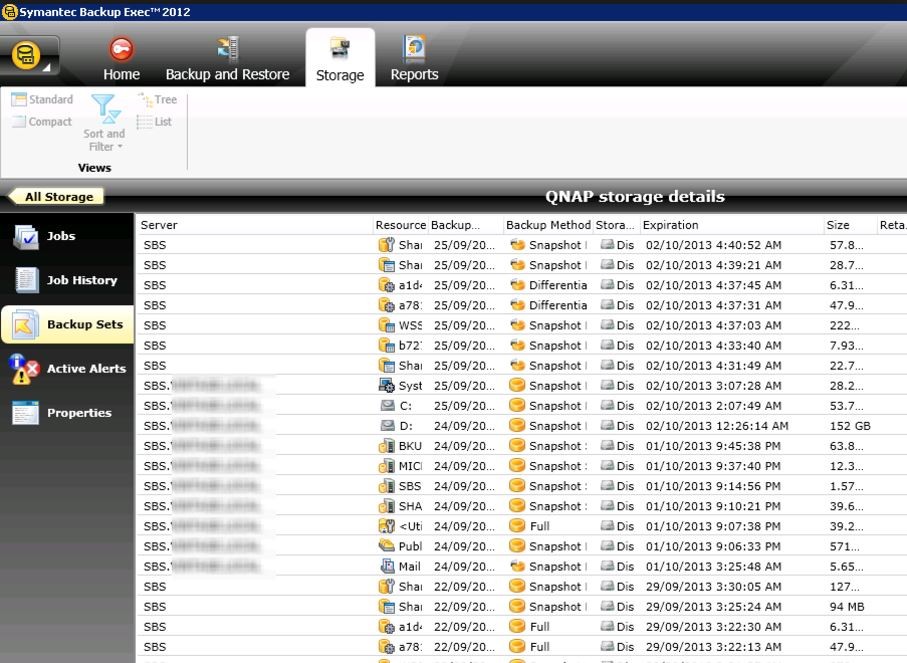Click the MIC resource icon
Viewport: 907px width, 663px height.
(x=386, y=466)
